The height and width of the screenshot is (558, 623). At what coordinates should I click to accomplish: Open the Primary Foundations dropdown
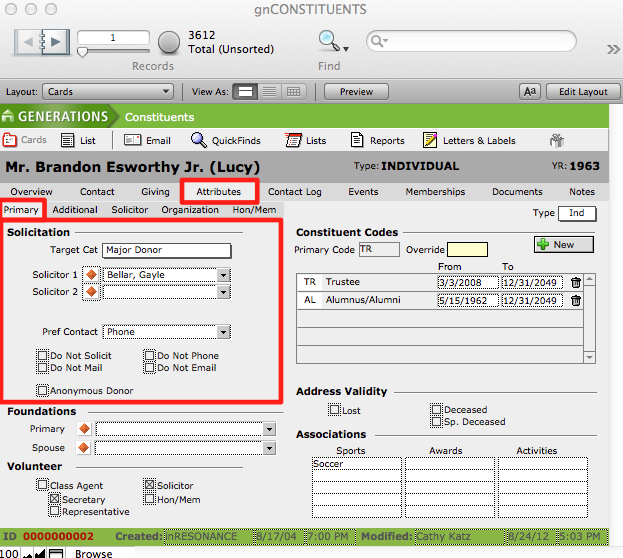(269, 429)
